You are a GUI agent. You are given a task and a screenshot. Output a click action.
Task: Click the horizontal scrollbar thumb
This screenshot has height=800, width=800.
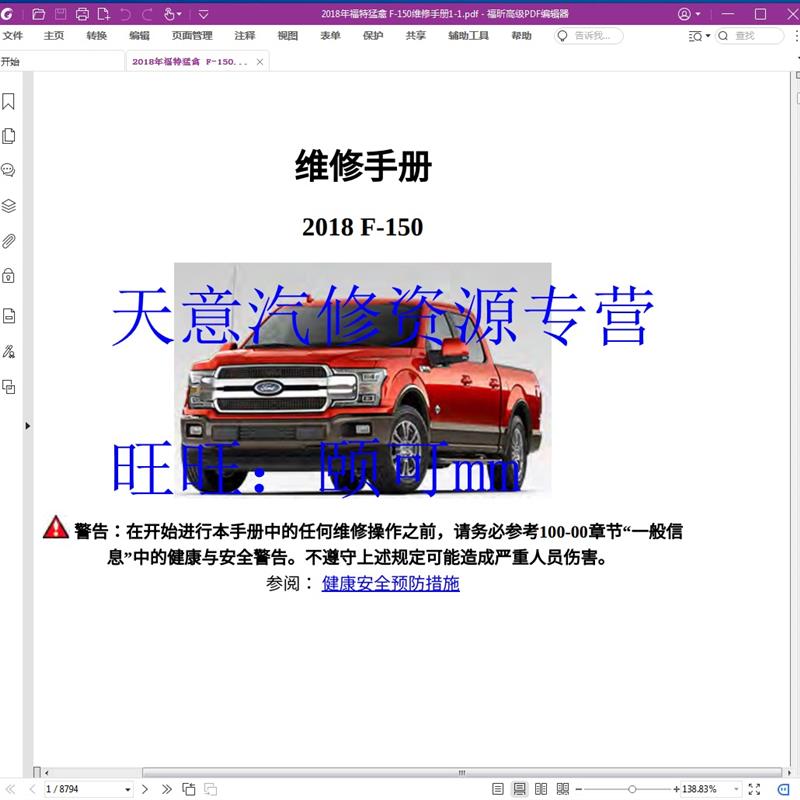(x=462, y=772)
